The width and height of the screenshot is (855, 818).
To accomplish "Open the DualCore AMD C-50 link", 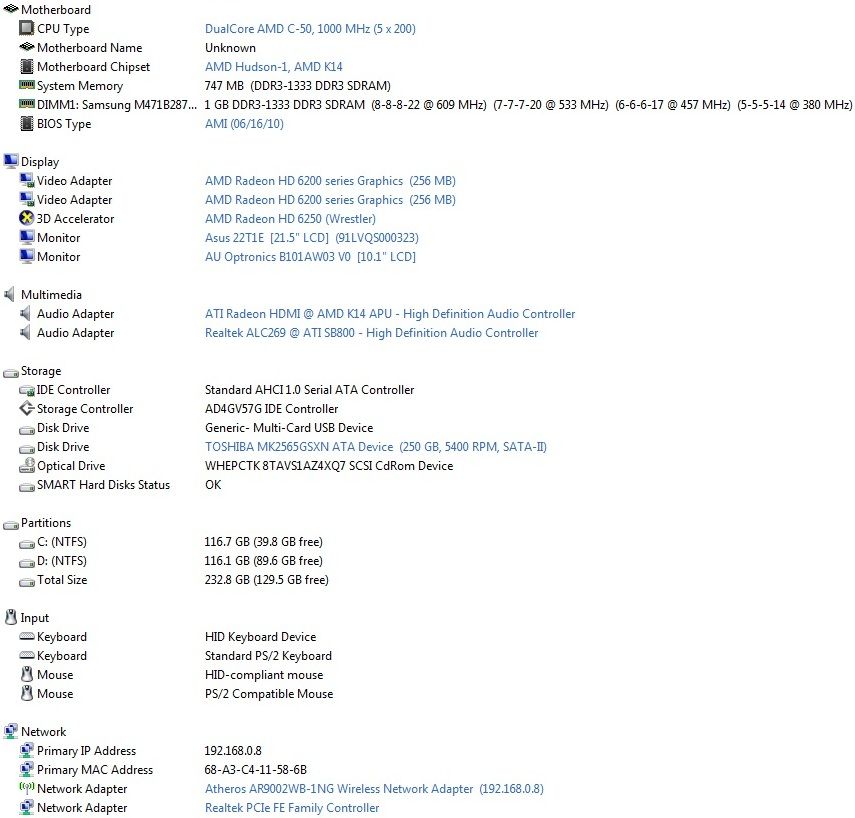I will [x=310, y=29].
